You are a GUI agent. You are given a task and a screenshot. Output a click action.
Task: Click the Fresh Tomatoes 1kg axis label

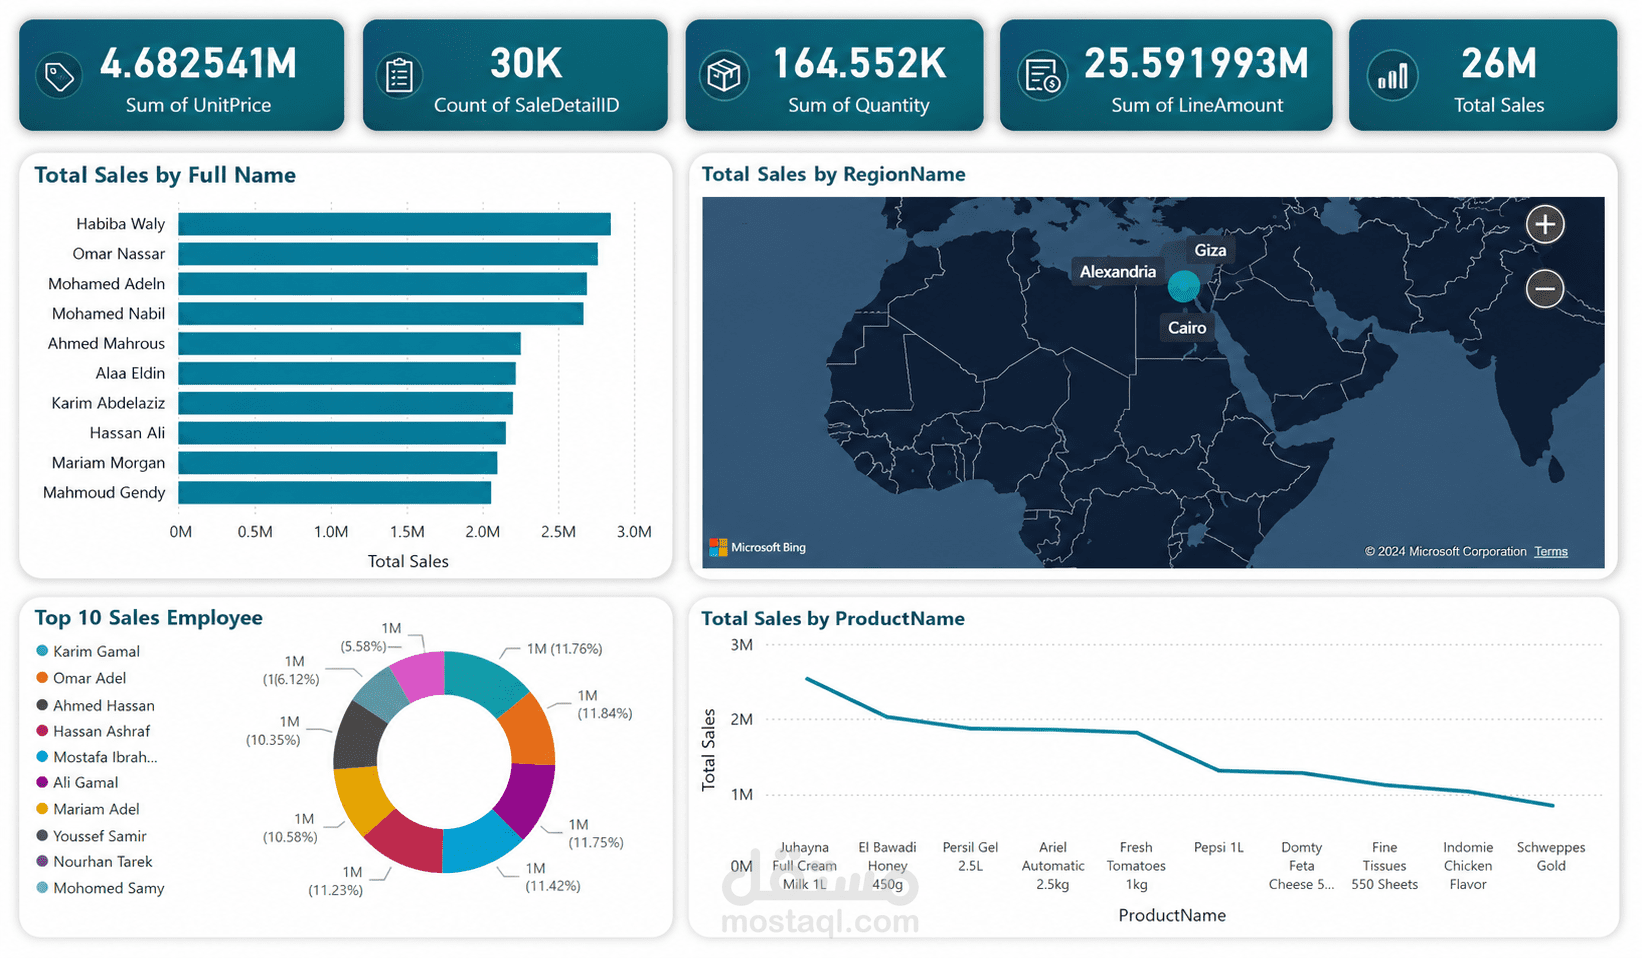pos(1136,866)
